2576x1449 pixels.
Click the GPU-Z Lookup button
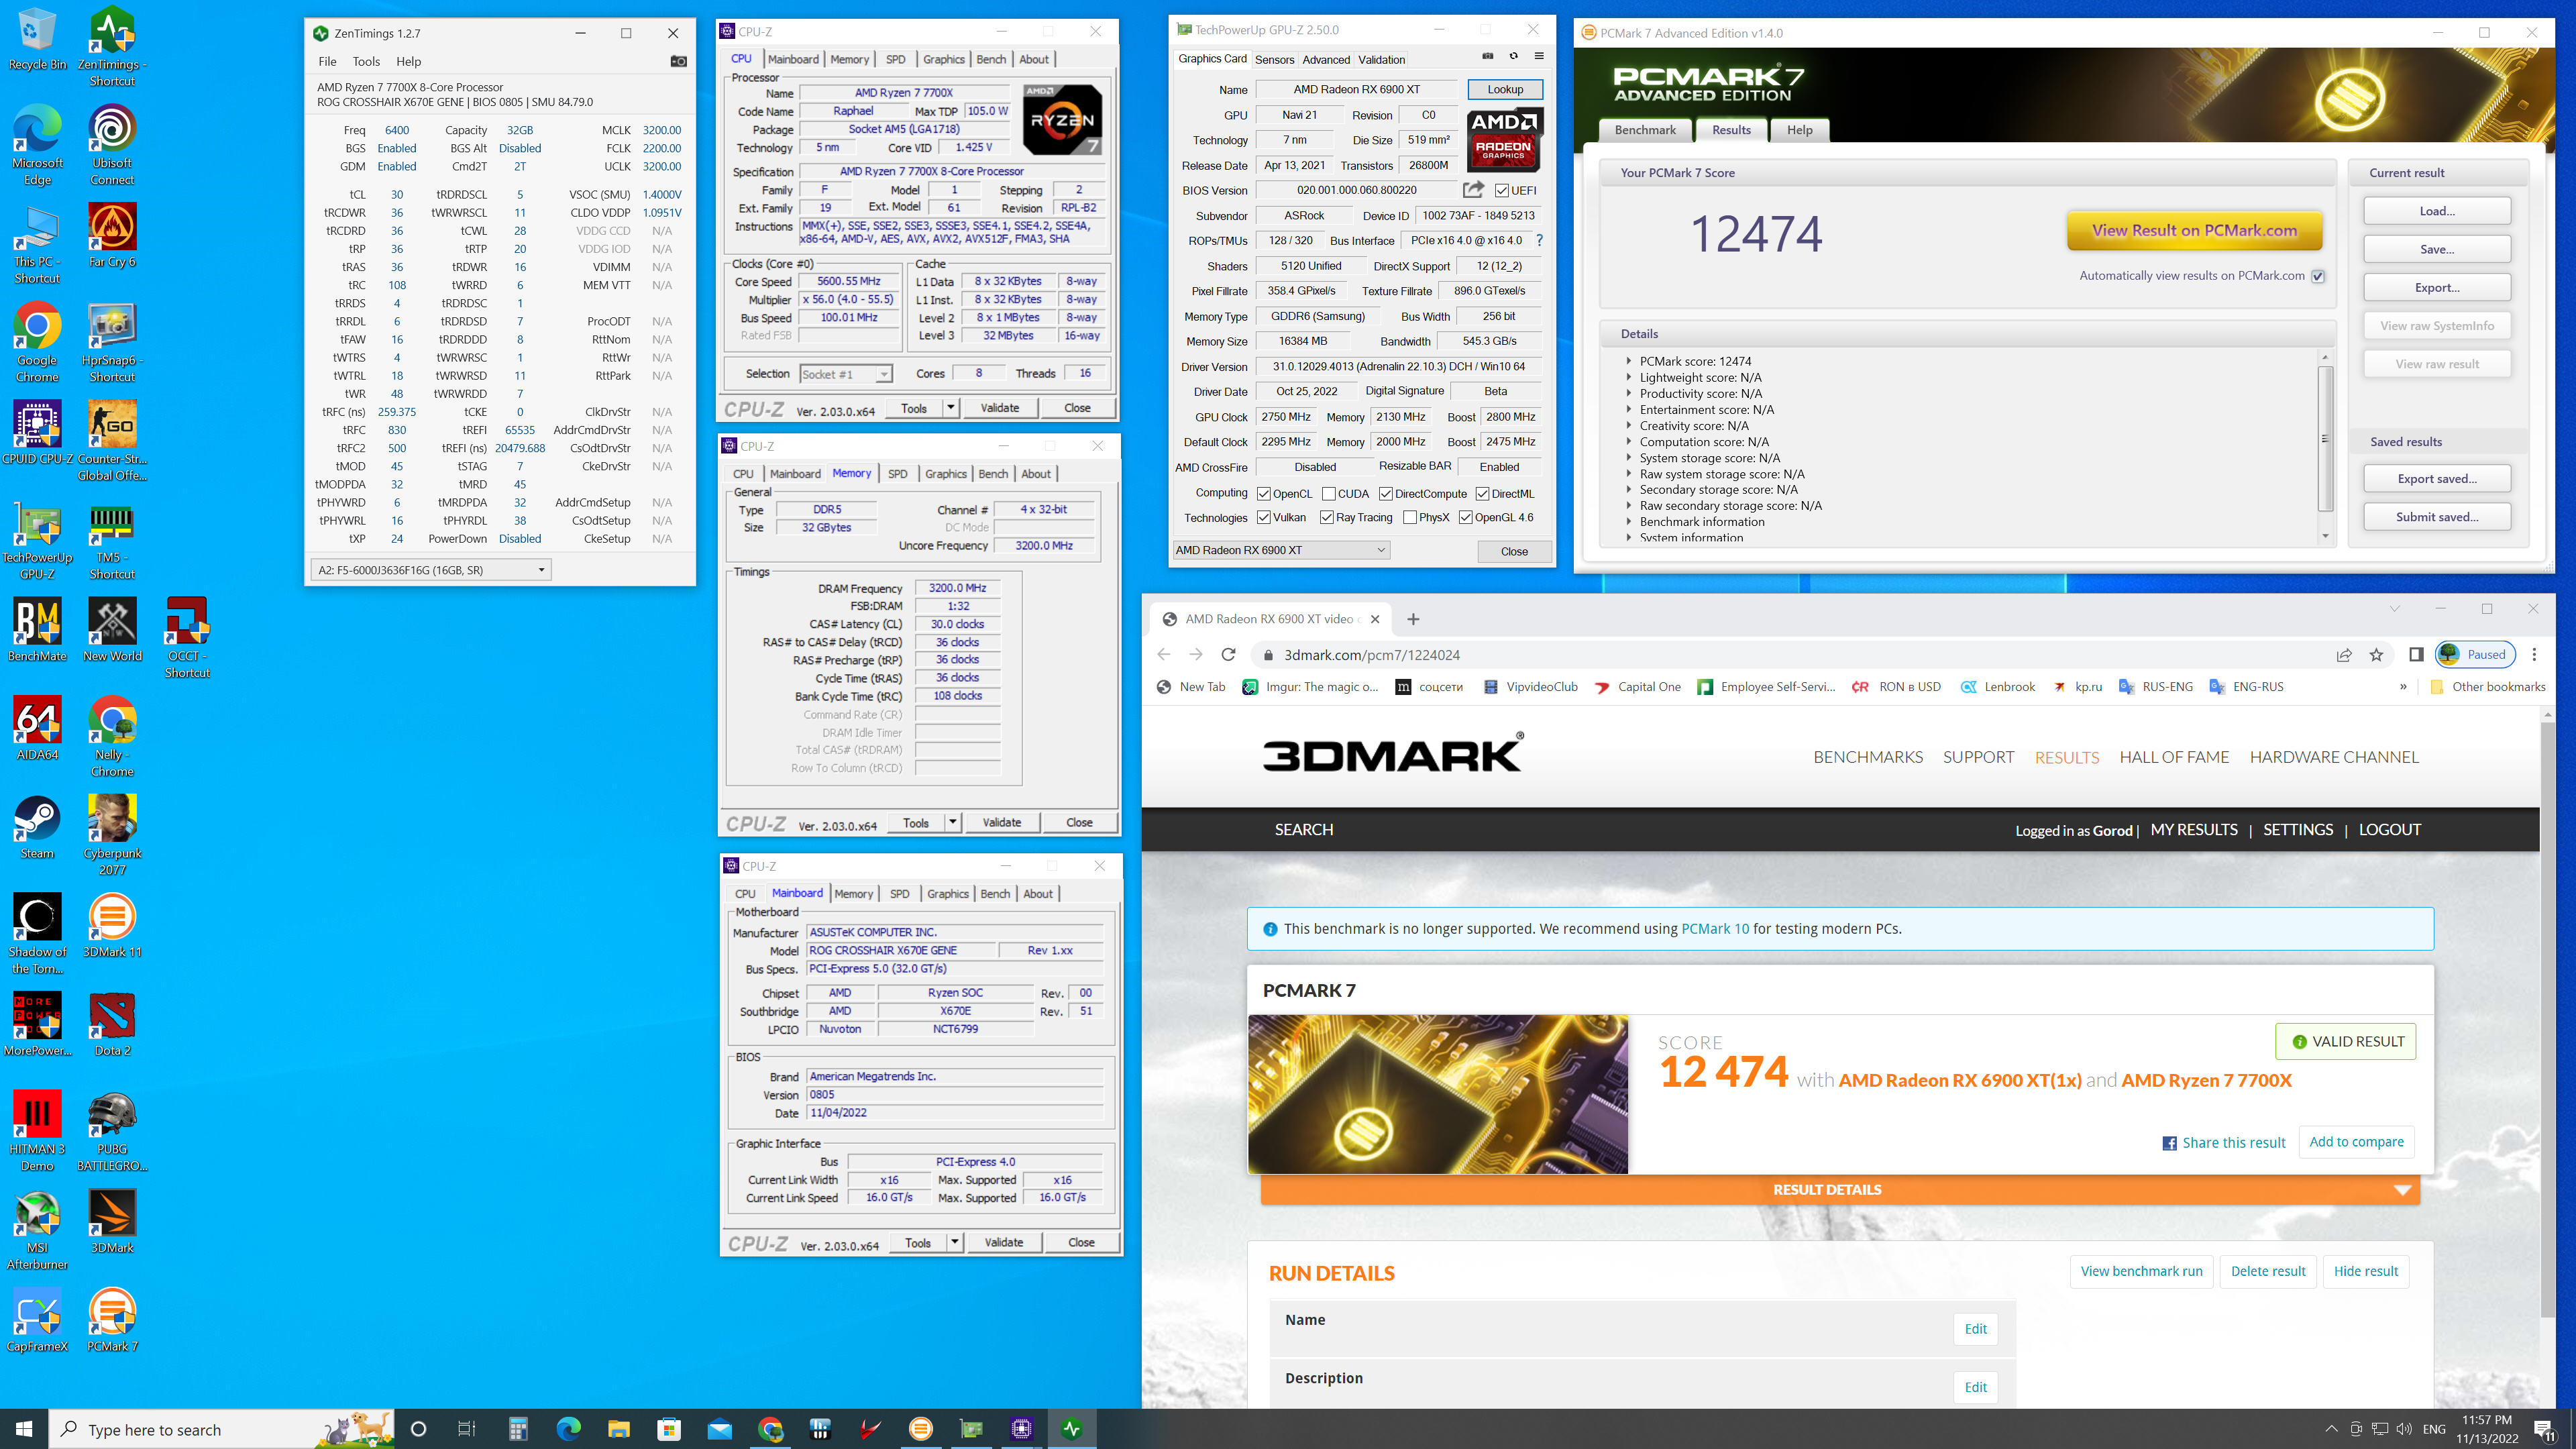(x=1505, y=89)
